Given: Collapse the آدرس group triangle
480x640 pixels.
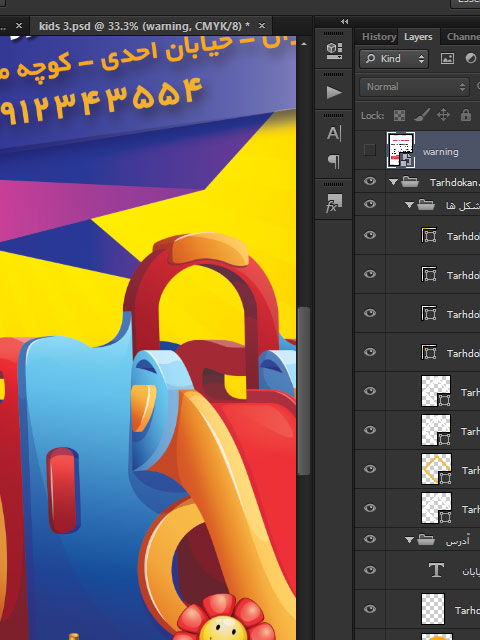Looking at the screenshot, I should point(409,540).
